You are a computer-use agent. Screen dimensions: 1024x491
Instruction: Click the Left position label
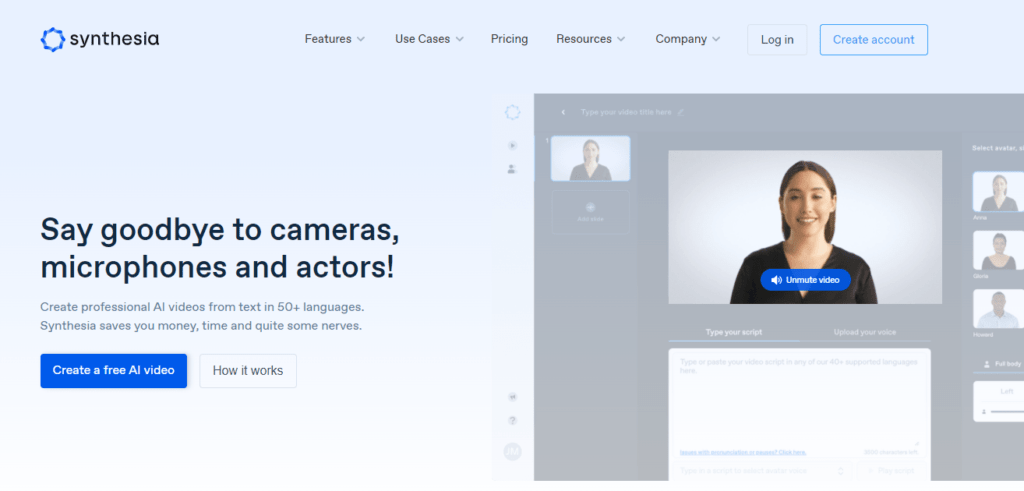1006,392
